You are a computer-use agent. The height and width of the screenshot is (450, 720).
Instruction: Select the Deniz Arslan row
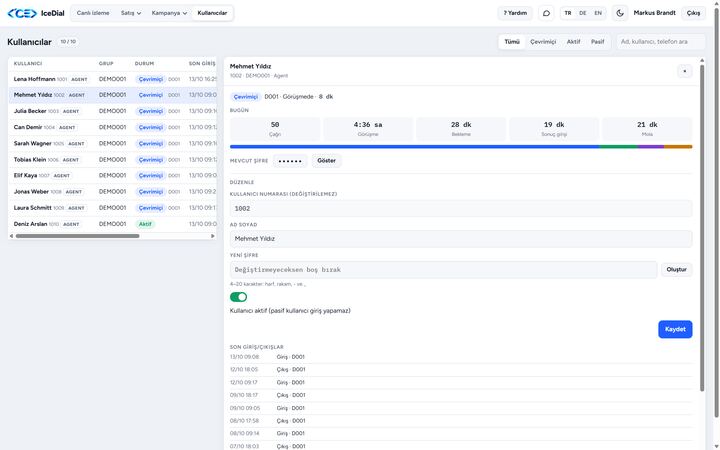[112, 224]
